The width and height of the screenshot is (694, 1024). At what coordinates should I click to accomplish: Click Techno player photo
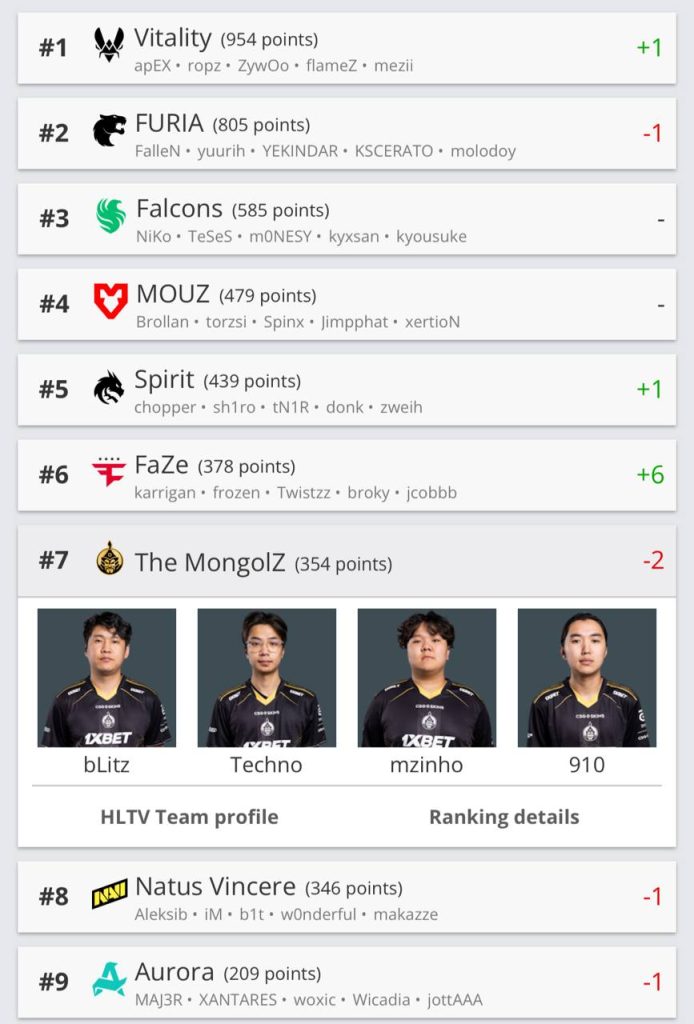267,678
